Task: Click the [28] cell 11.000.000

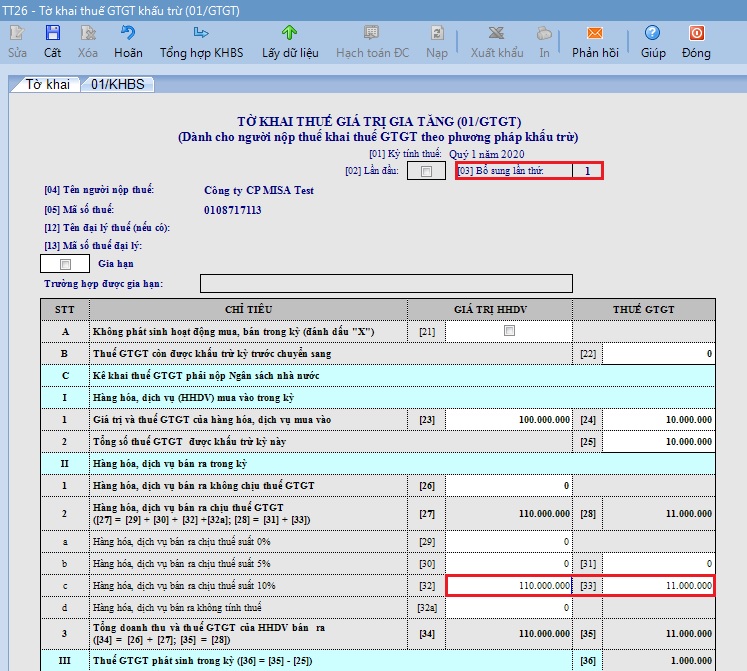Action: click(x=658, y=514)
